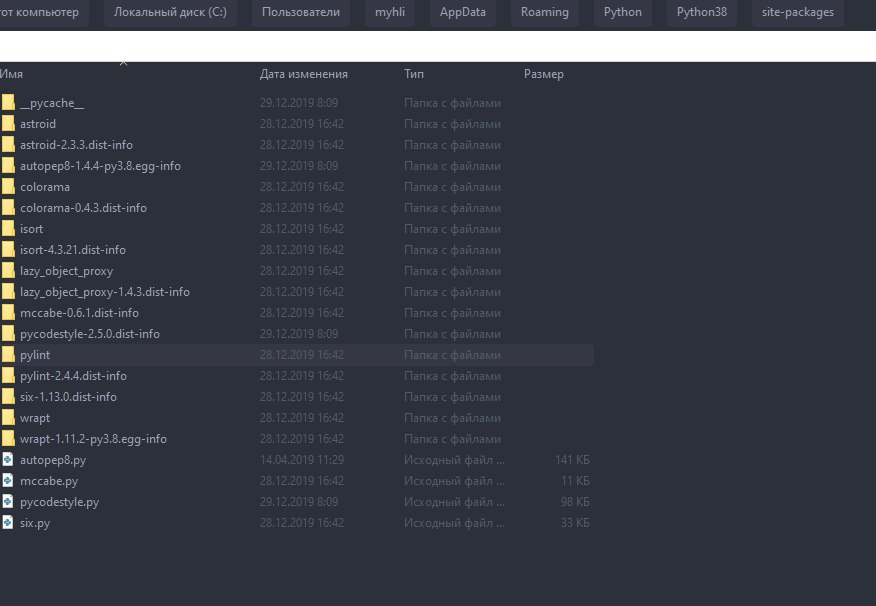
Task: Select the pycodestyle.py Python file icon
Action: coord(7,502)
